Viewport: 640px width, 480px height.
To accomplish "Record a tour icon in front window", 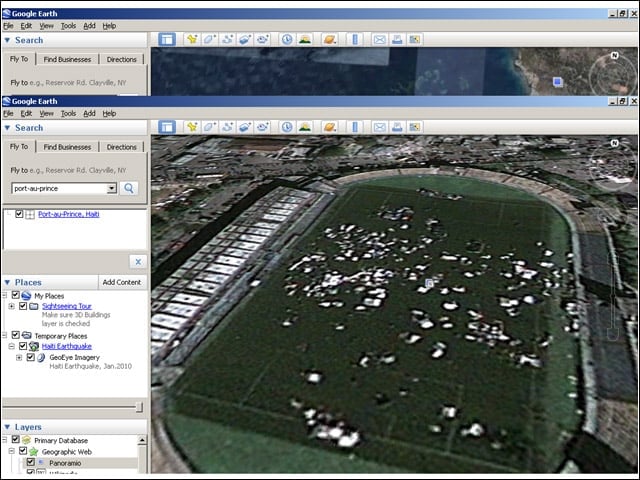I will (x=262, y=127).
